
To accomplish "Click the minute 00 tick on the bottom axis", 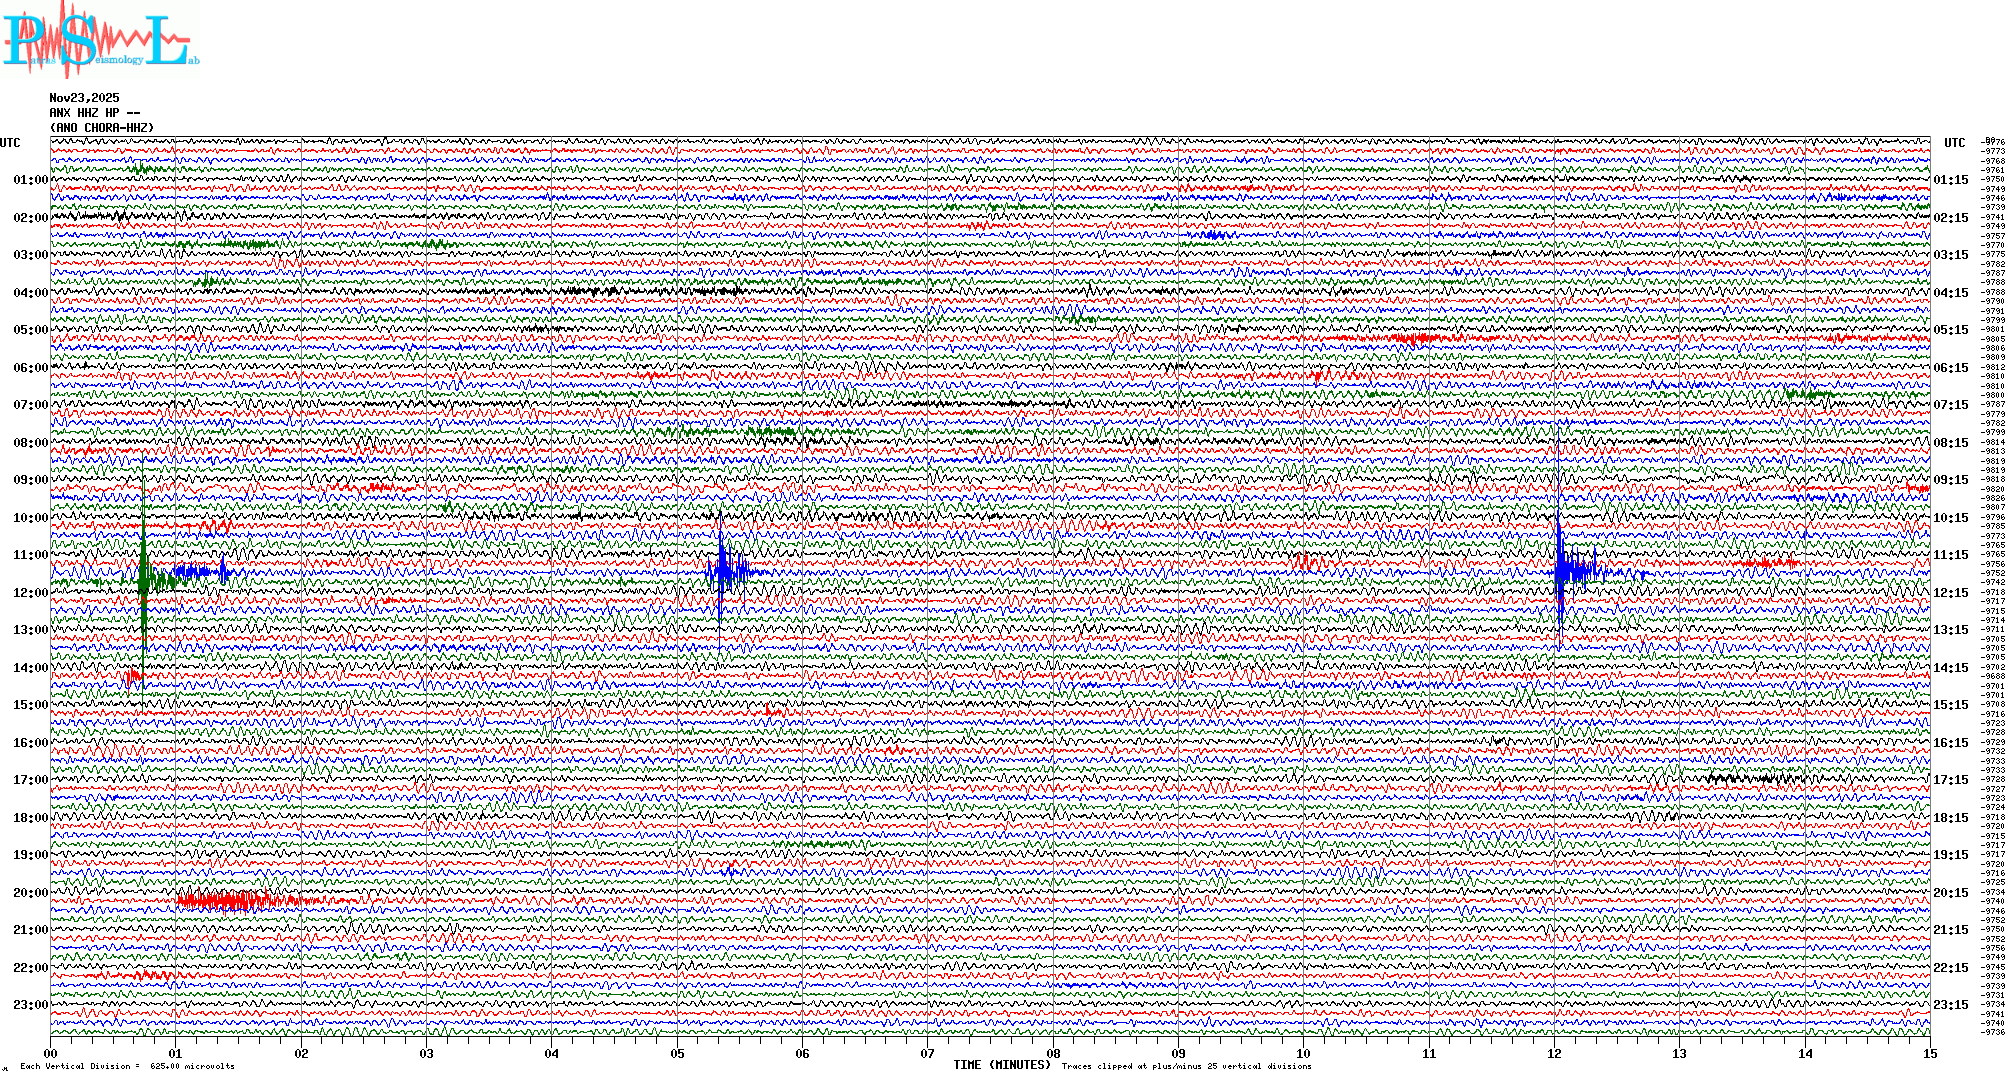I will pyautogui.click(x=51, y=1053).
